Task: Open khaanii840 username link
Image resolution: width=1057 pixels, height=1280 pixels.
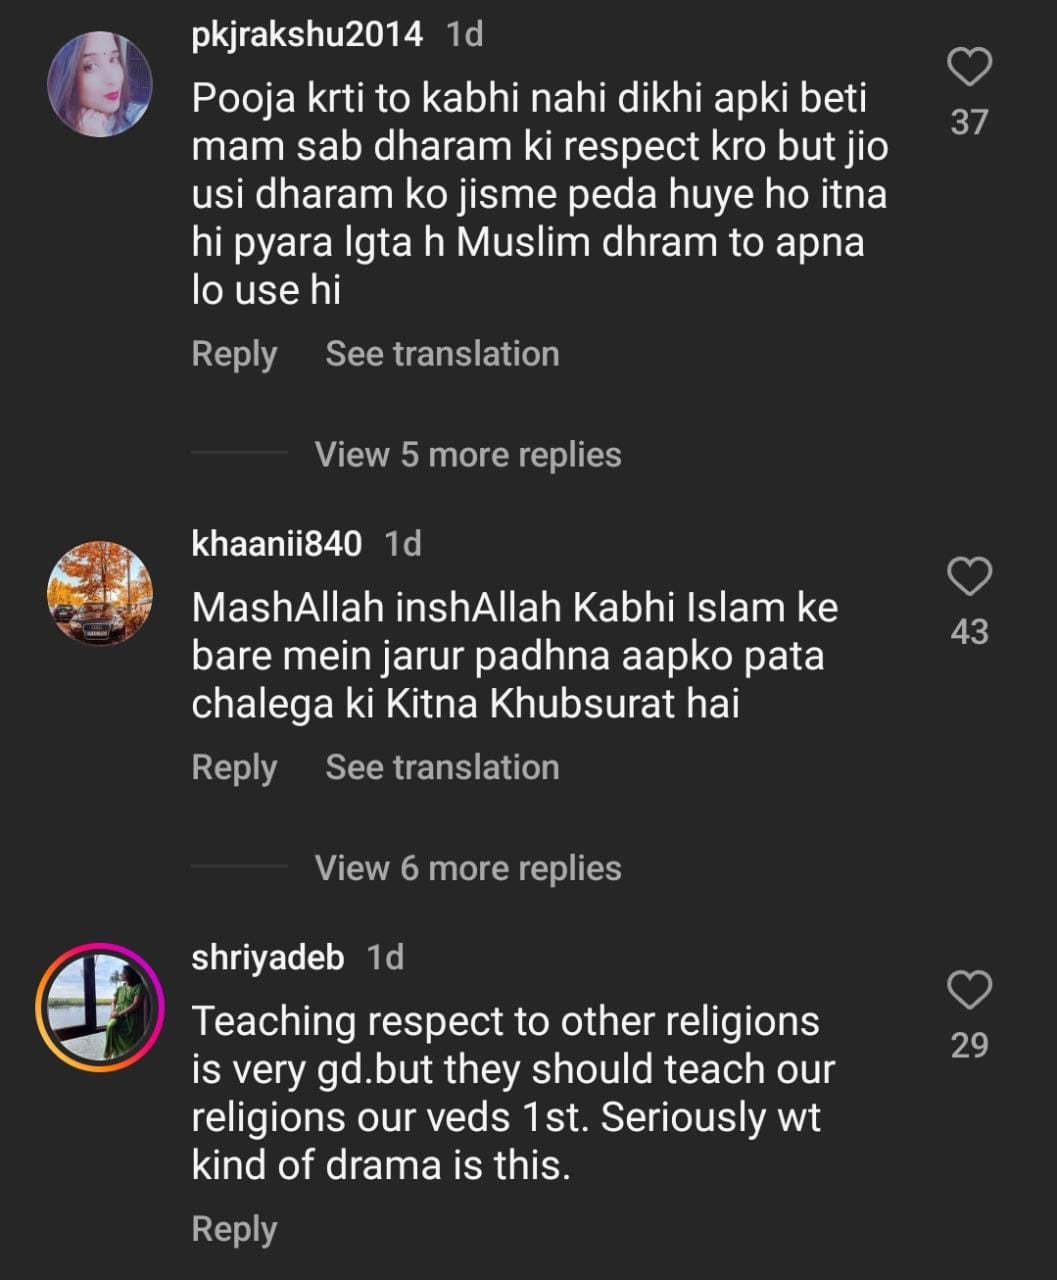Action: coord(276,544)
